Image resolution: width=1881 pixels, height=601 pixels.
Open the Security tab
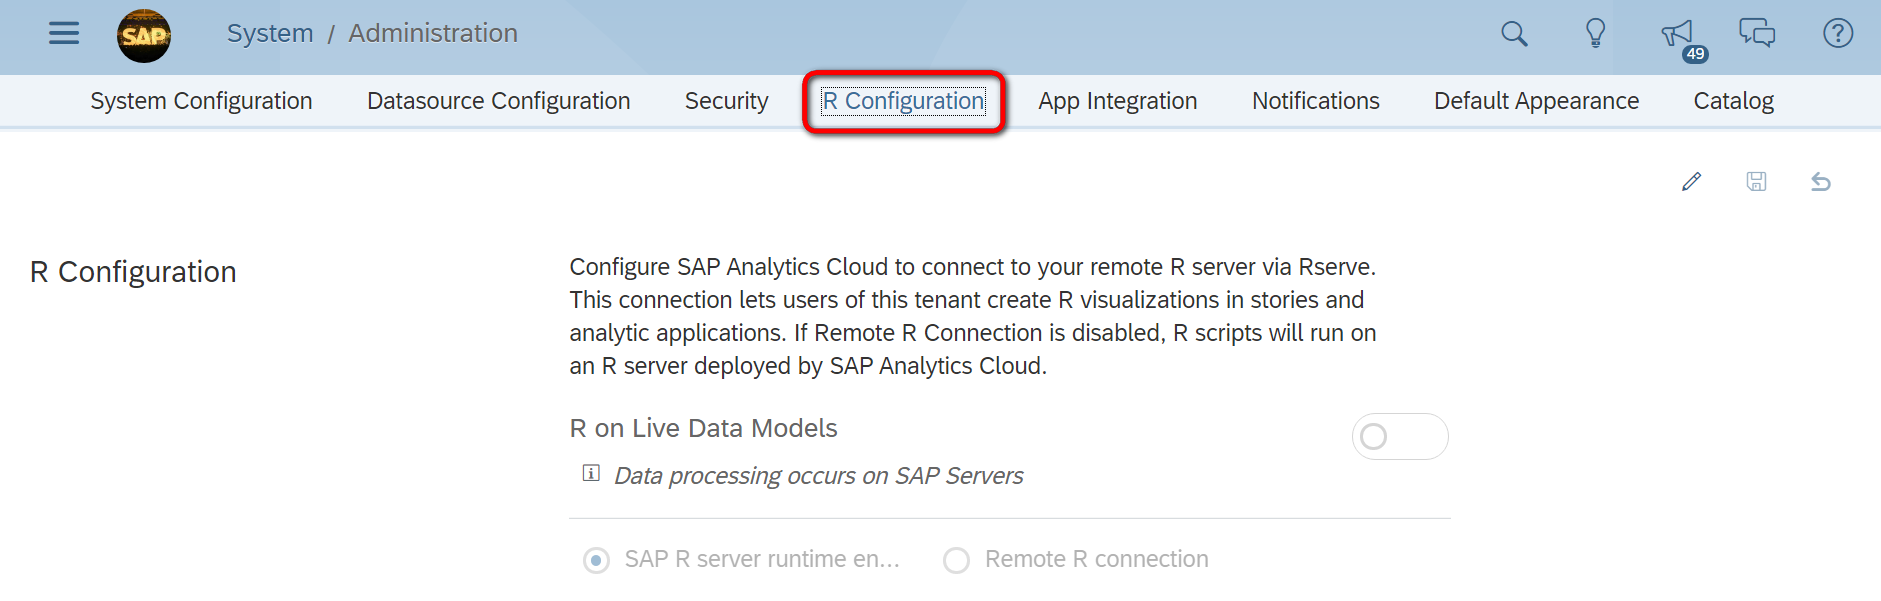click(x=726, y=101)
